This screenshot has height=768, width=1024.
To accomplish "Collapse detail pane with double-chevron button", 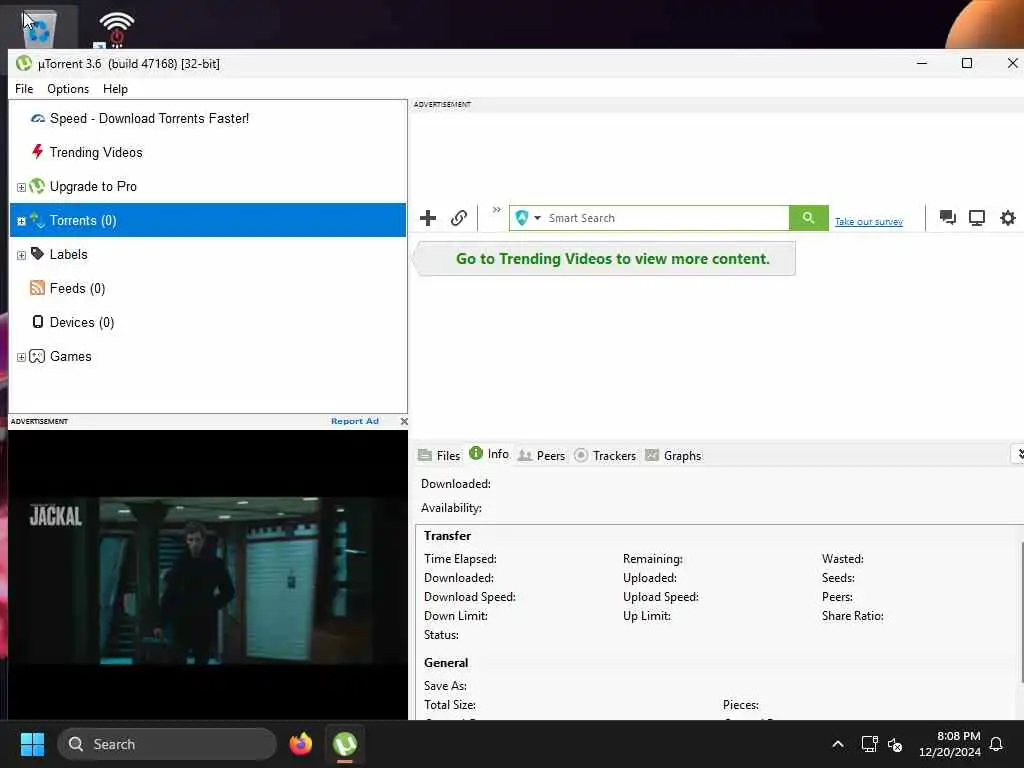I will tap(1019, 454).
